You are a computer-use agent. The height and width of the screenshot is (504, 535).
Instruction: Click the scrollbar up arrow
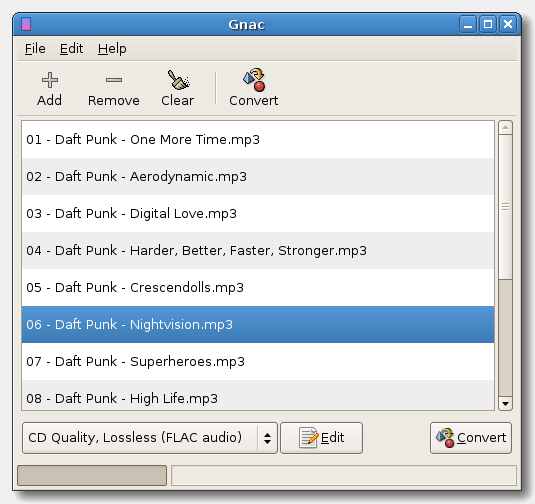click(505, 128)
